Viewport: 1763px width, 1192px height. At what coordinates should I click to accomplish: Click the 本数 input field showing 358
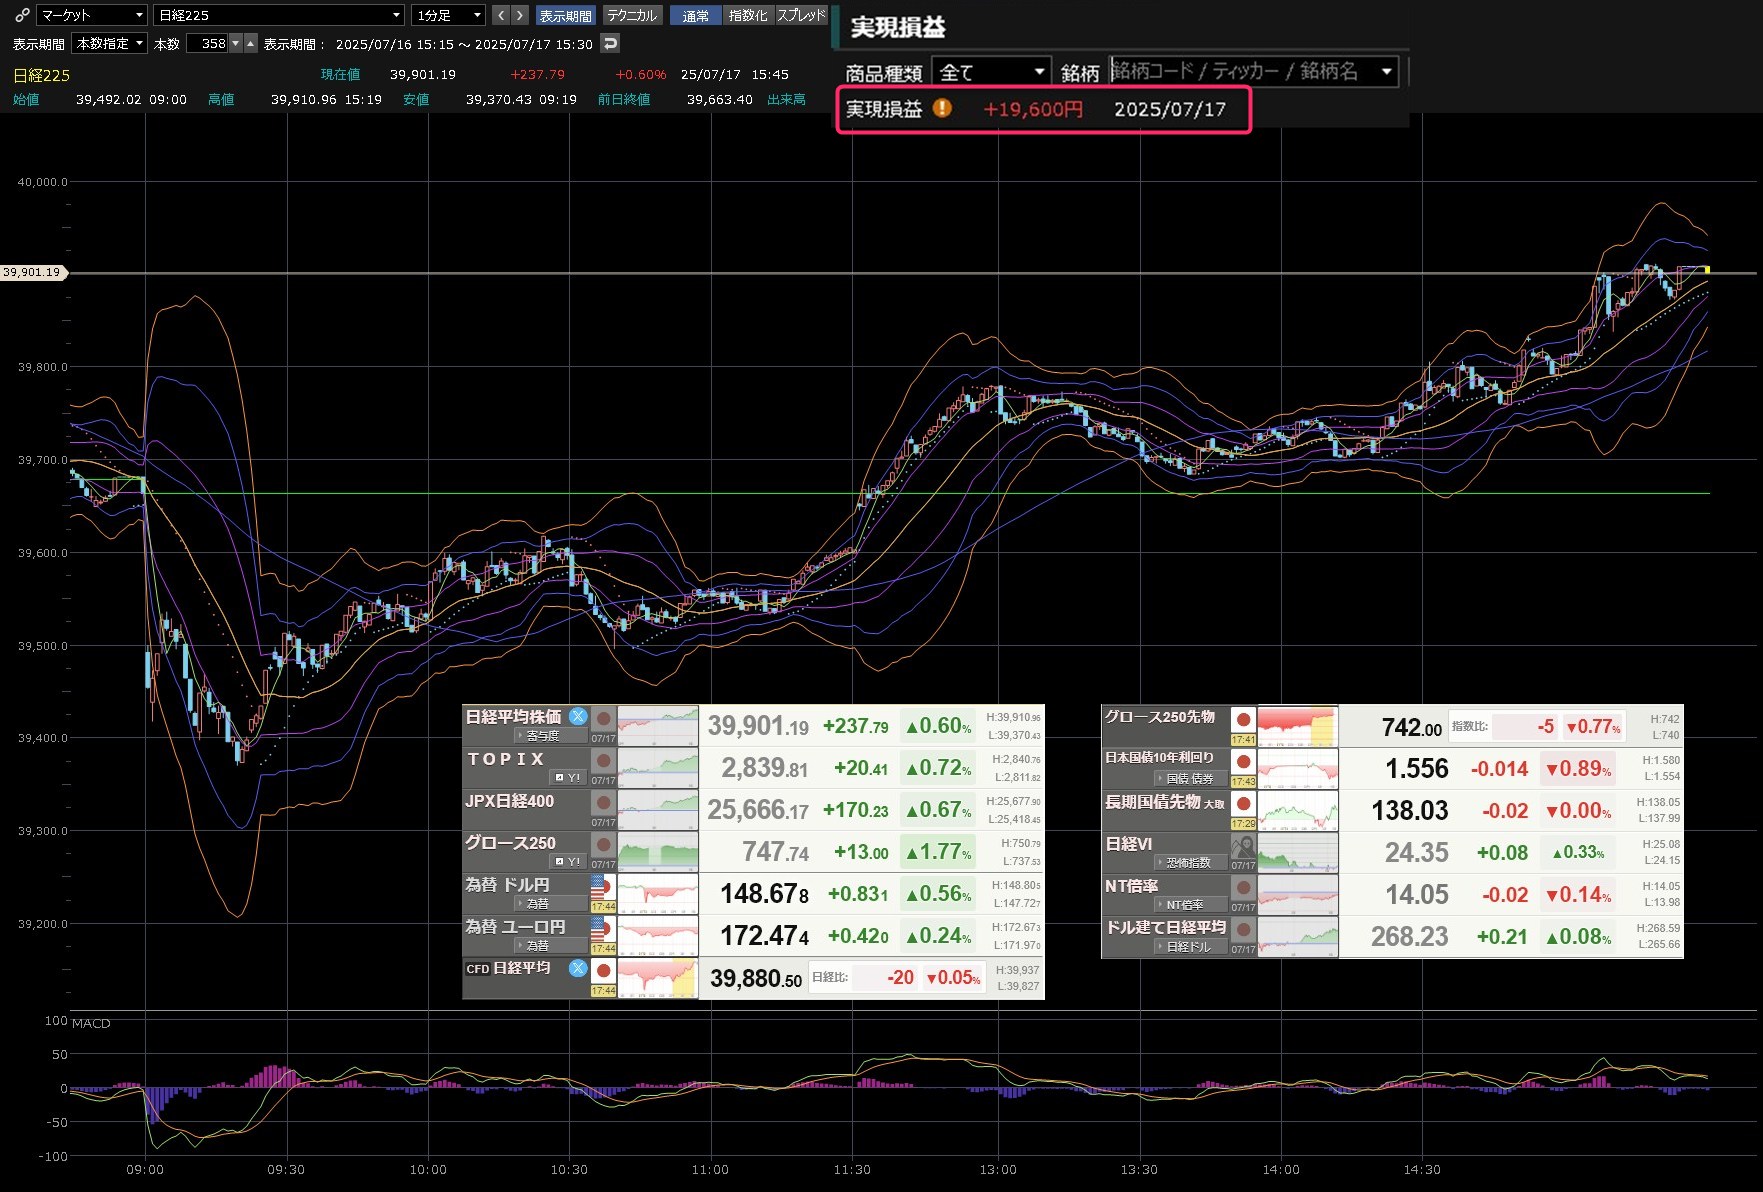pyautogui.click(x=208, y=43)
